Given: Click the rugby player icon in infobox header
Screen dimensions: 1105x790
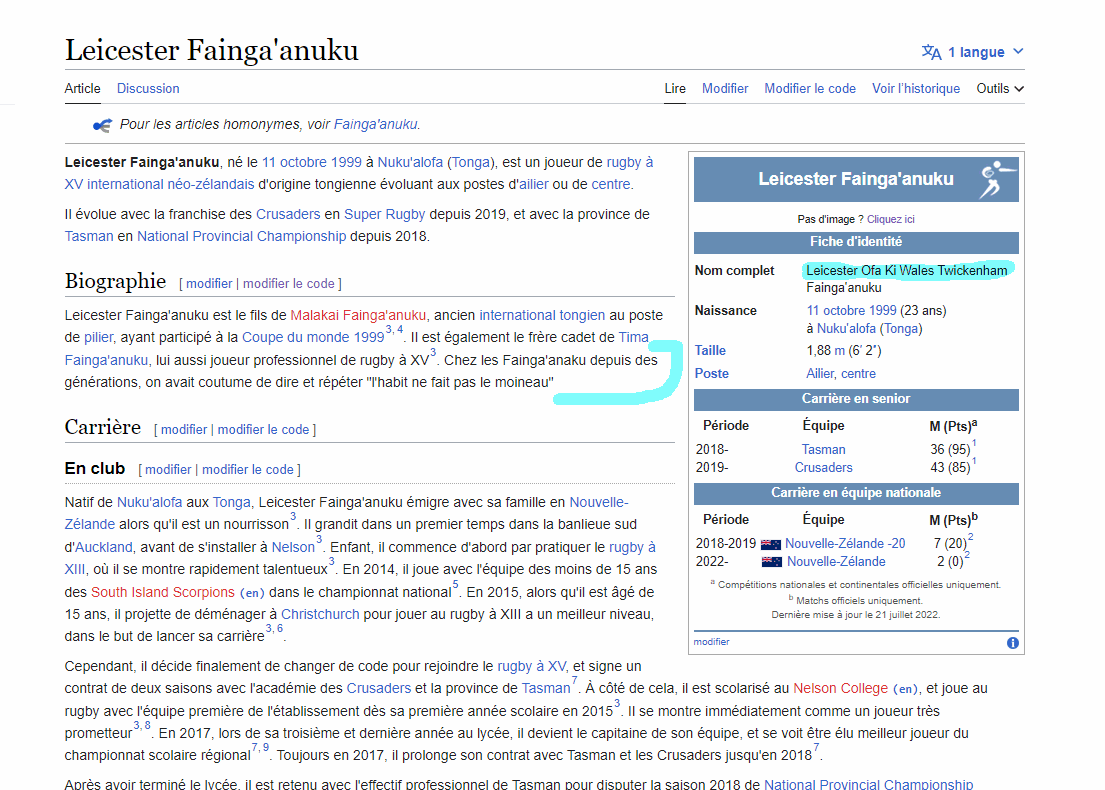Looking at the screenshot, I should coord(997,179).
